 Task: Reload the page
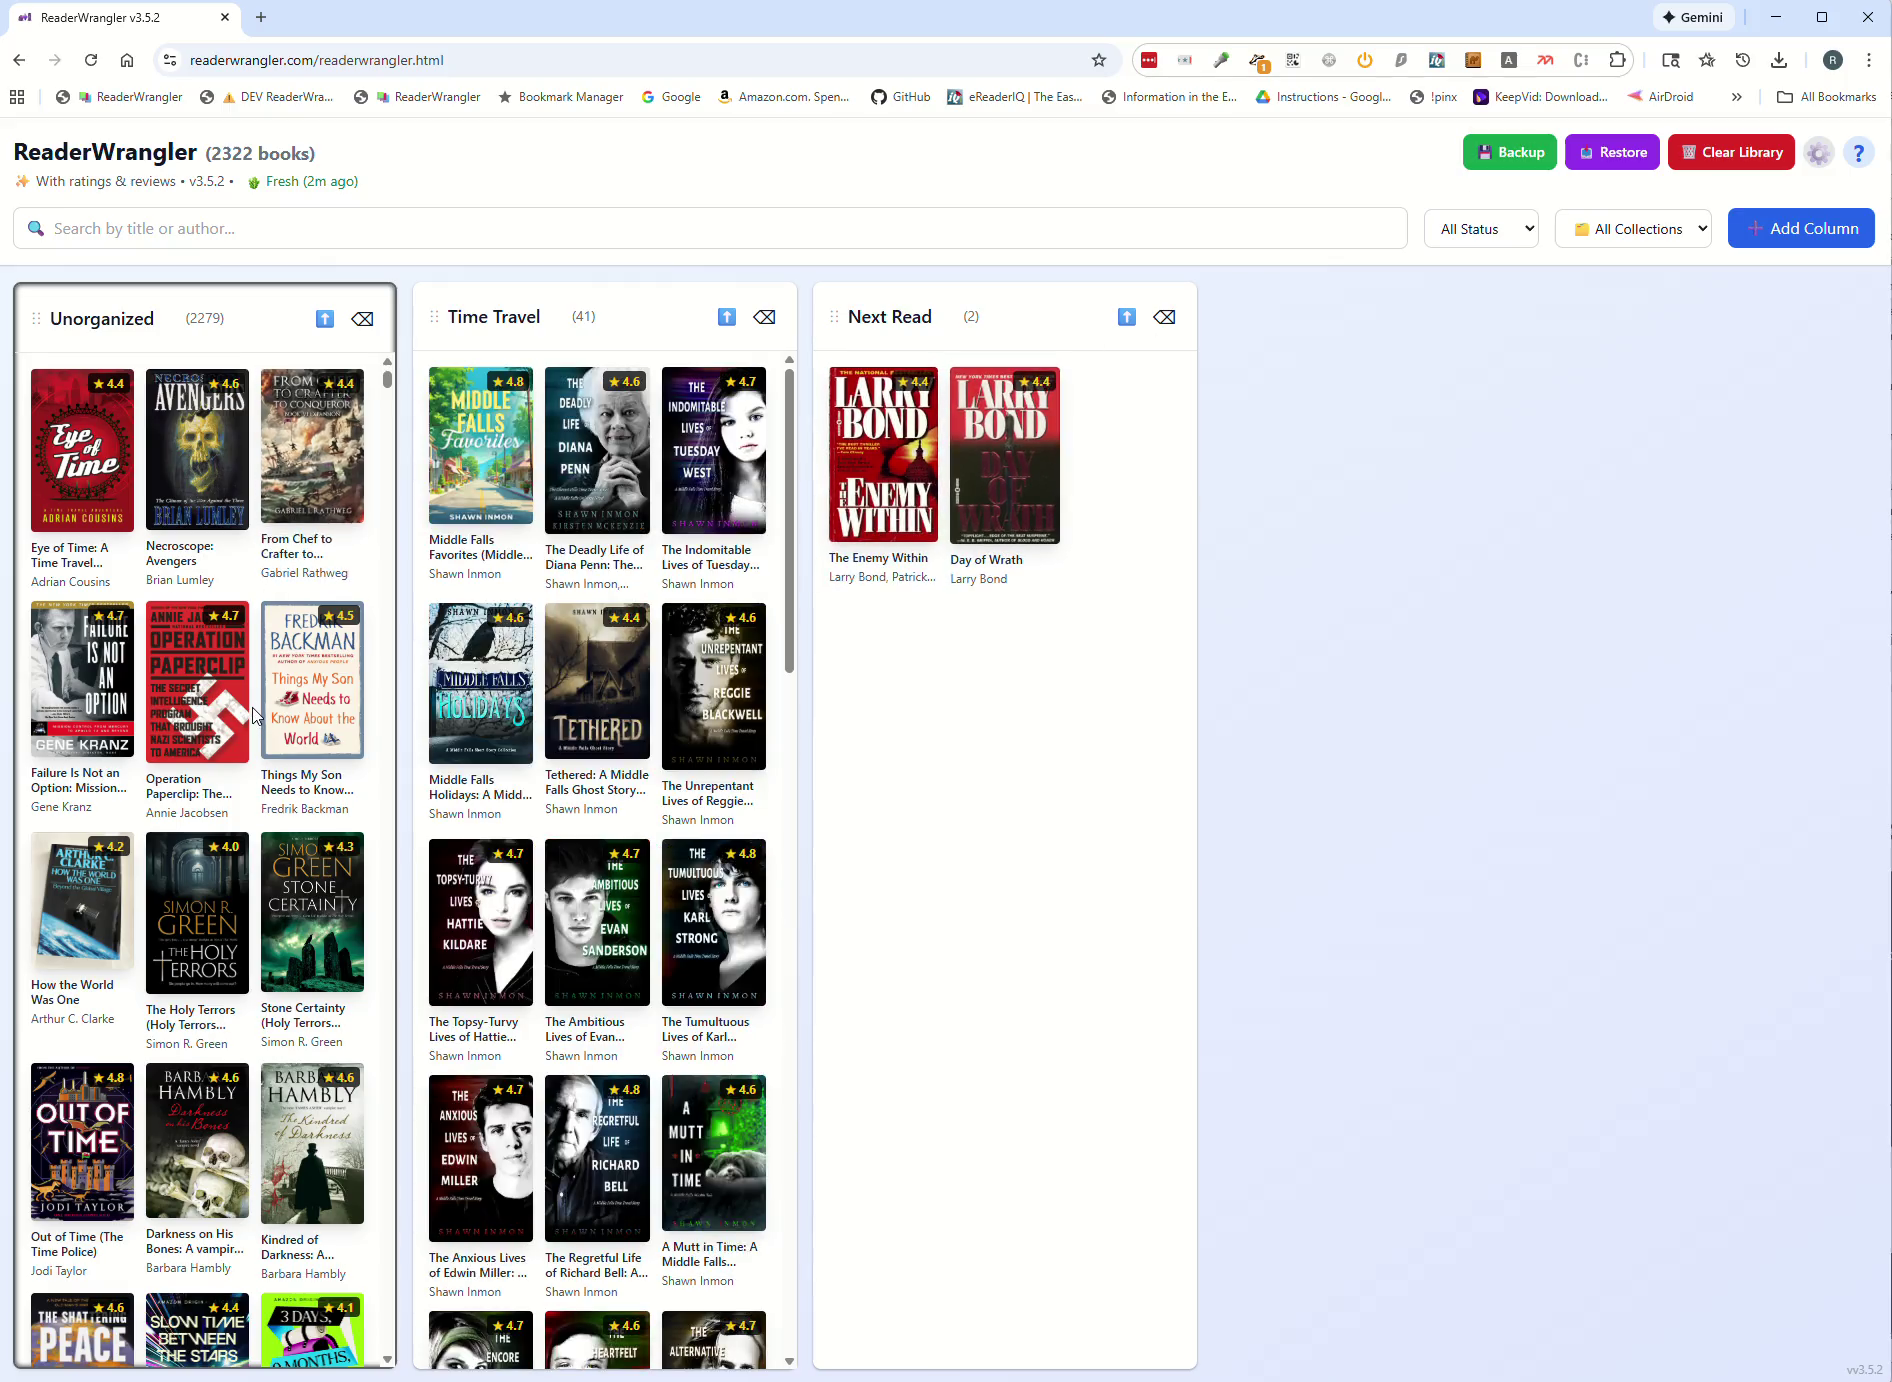click(91, 60)
